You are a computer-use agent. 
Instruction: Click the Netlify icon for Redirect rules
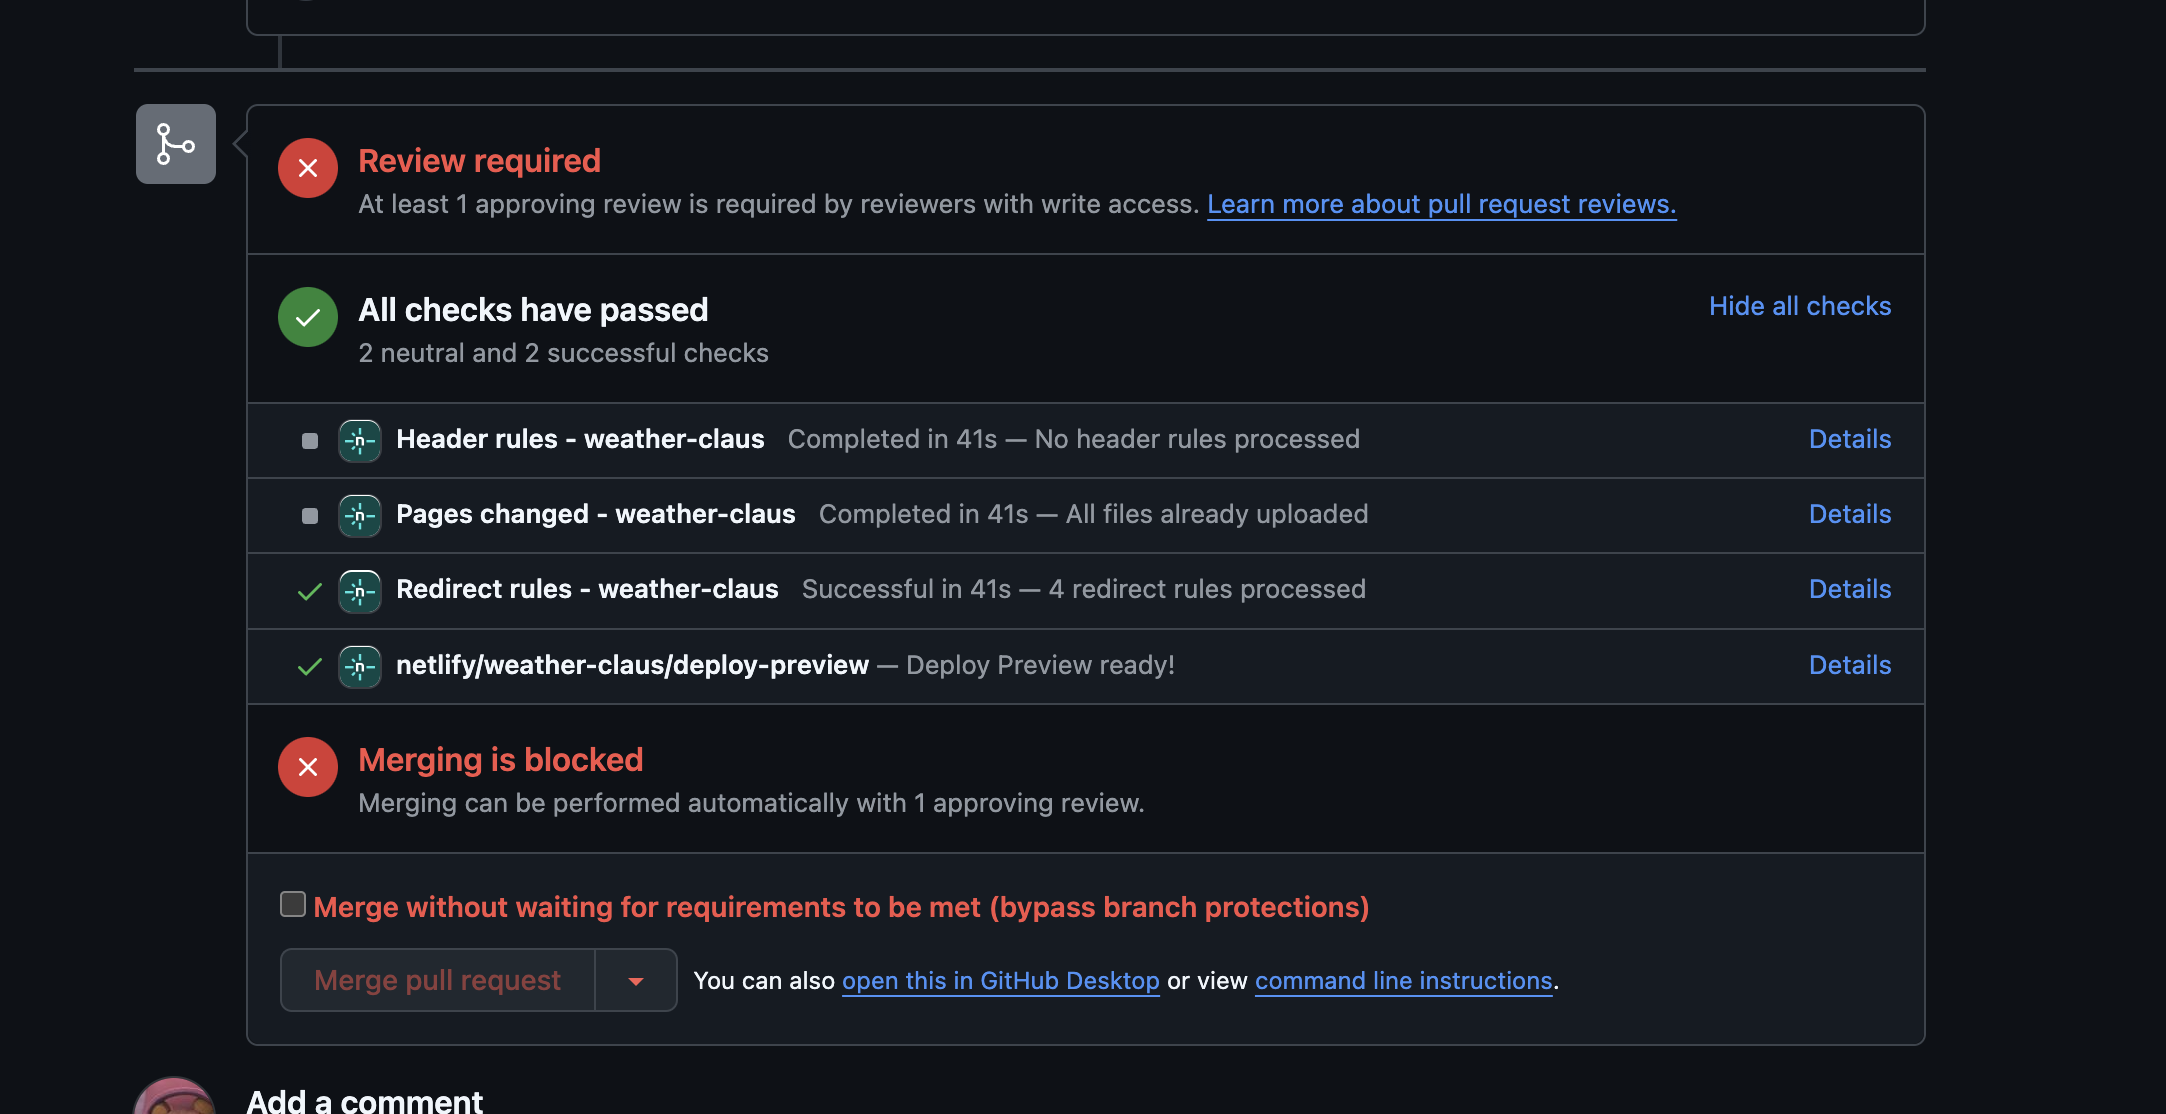coord(360,591)
